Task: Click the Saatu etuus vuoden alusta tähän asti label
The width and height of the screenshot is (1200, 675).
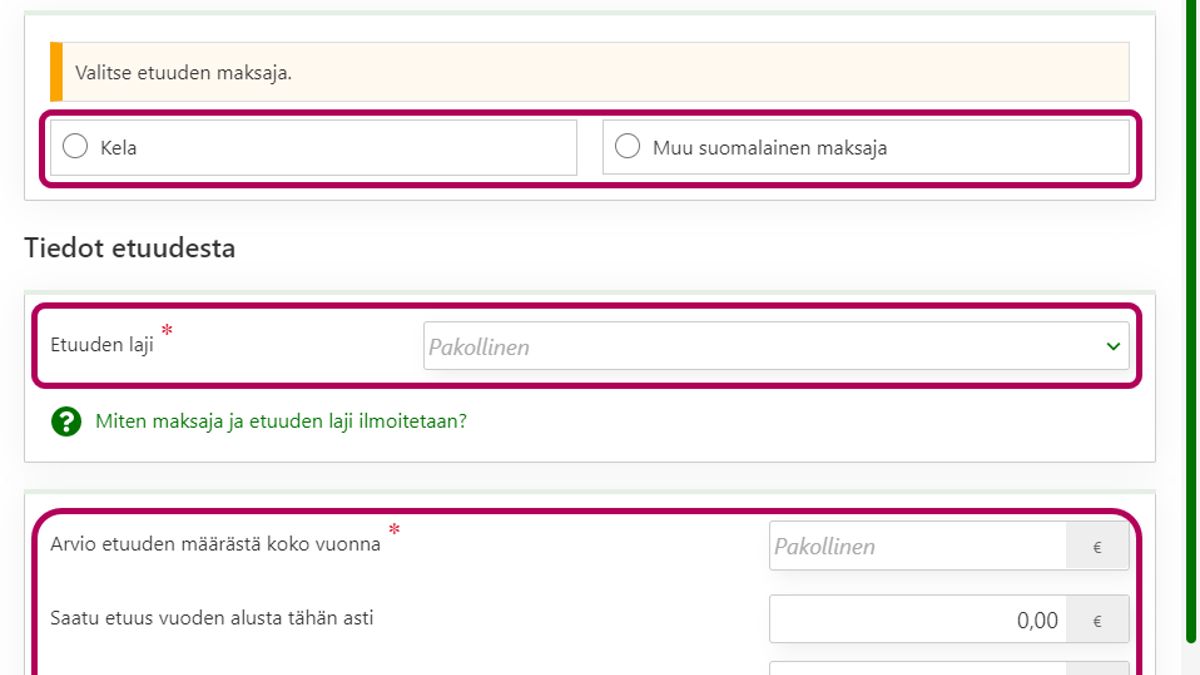Action: pyautogui.click(x=211, y=618)
